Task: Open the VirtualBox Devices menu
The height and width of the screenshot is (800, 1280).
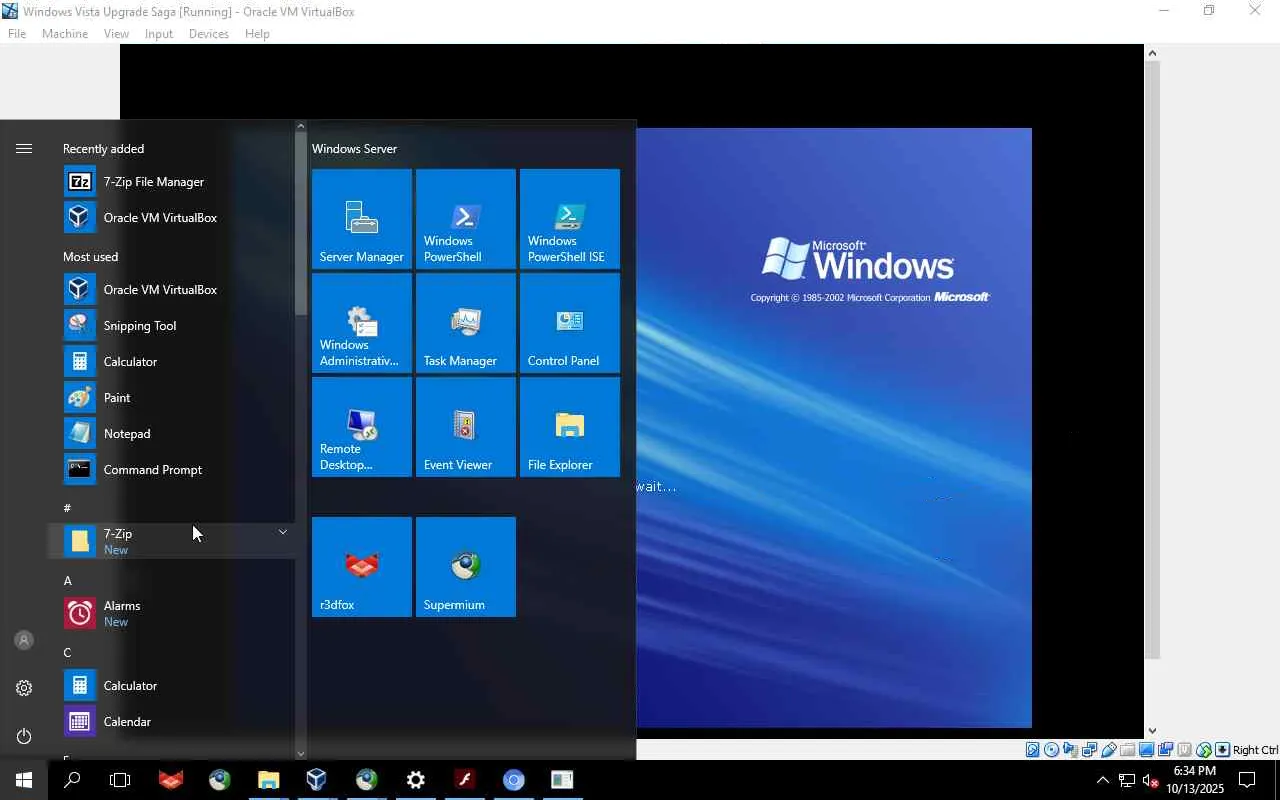Action: (x=209, y=34)
